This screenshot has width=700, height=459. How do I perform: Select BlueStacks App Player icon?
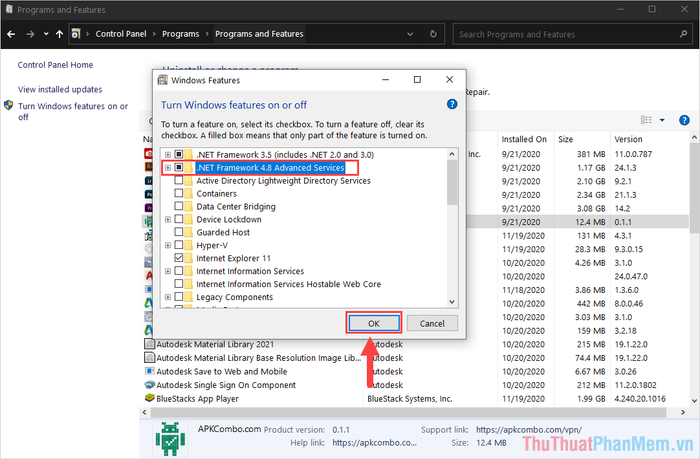click(x=149, y=398)
